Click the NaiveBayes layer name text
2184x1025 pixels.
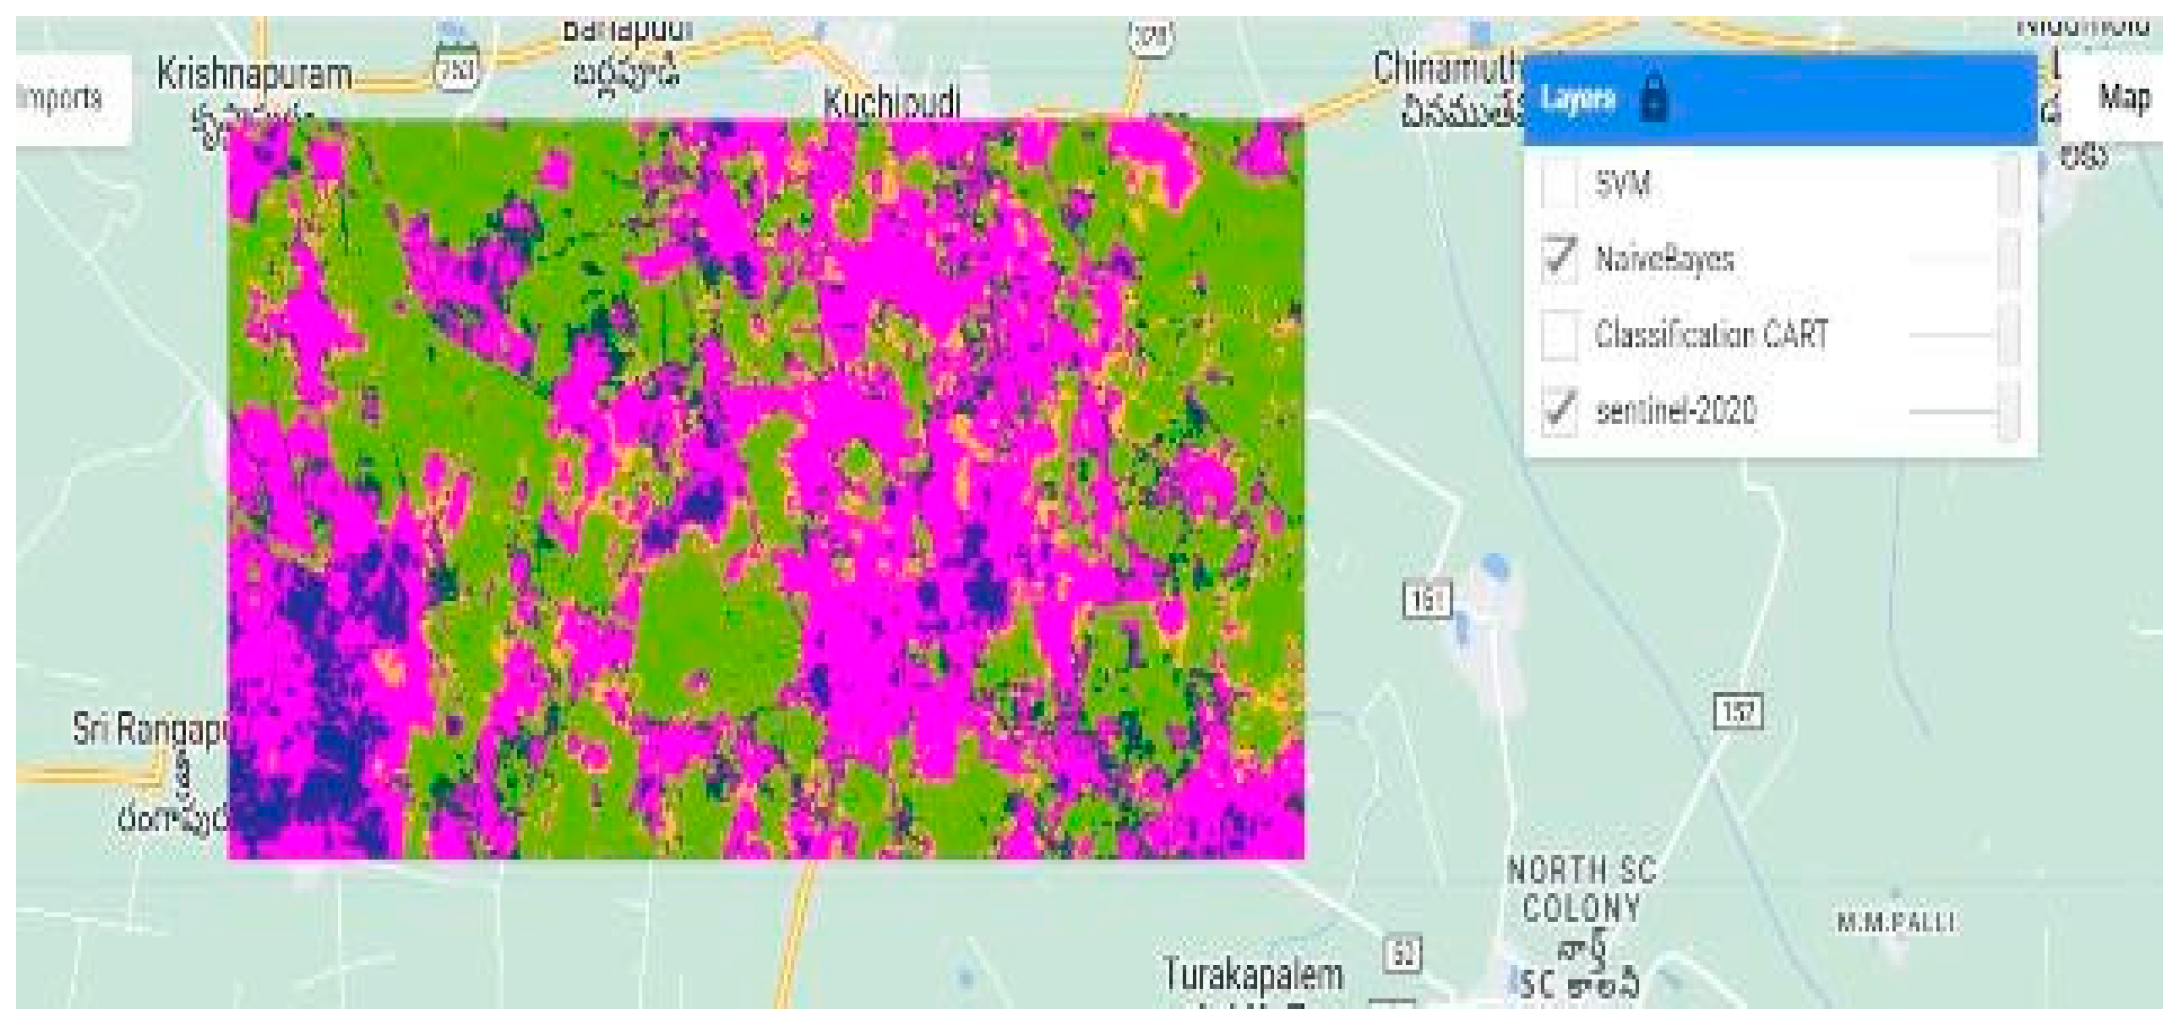coord(1664,260)
